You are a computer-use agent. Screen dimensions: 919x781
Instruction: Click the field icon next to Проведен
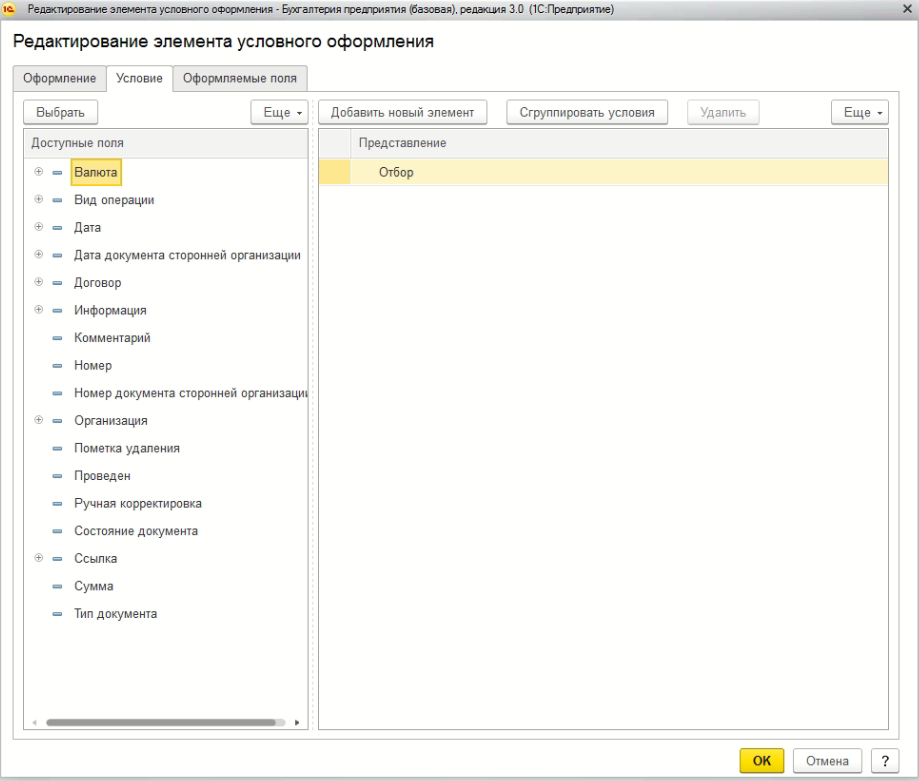pos(57,477)
